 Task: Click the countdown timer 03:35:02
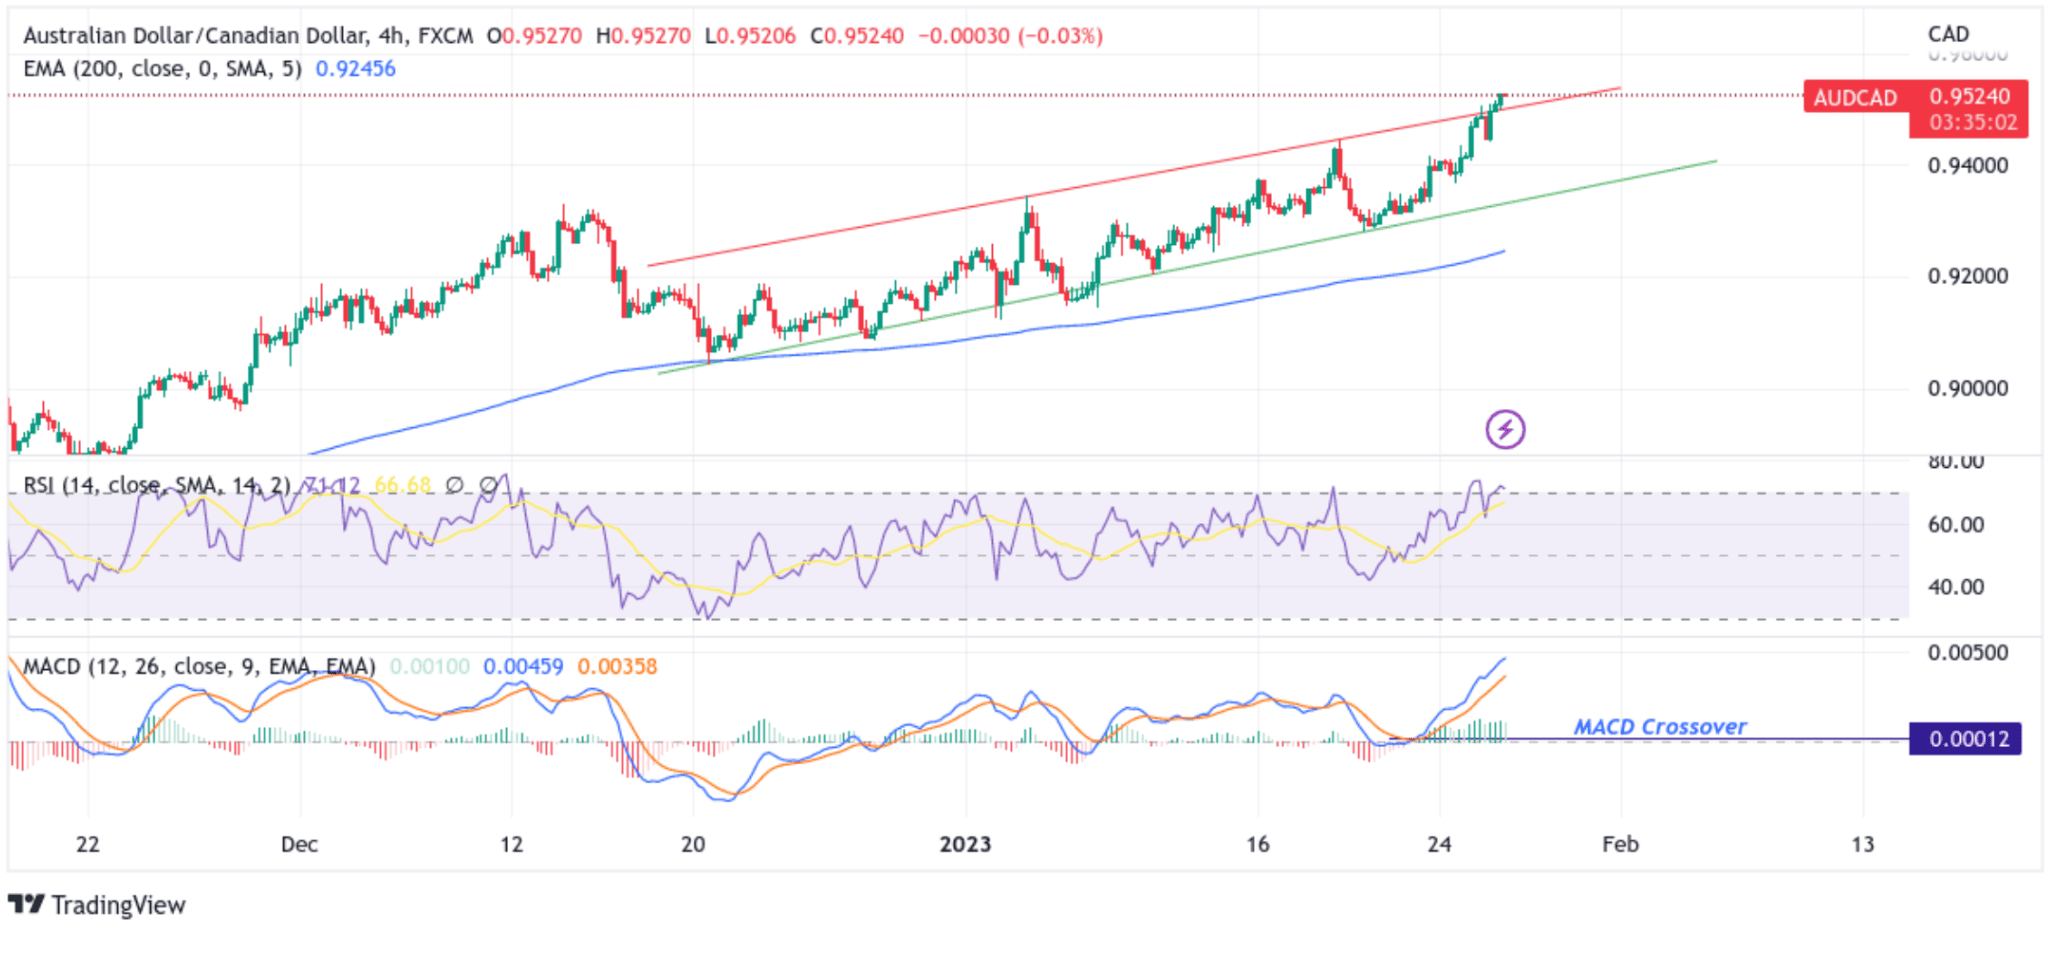point(1973,123)
